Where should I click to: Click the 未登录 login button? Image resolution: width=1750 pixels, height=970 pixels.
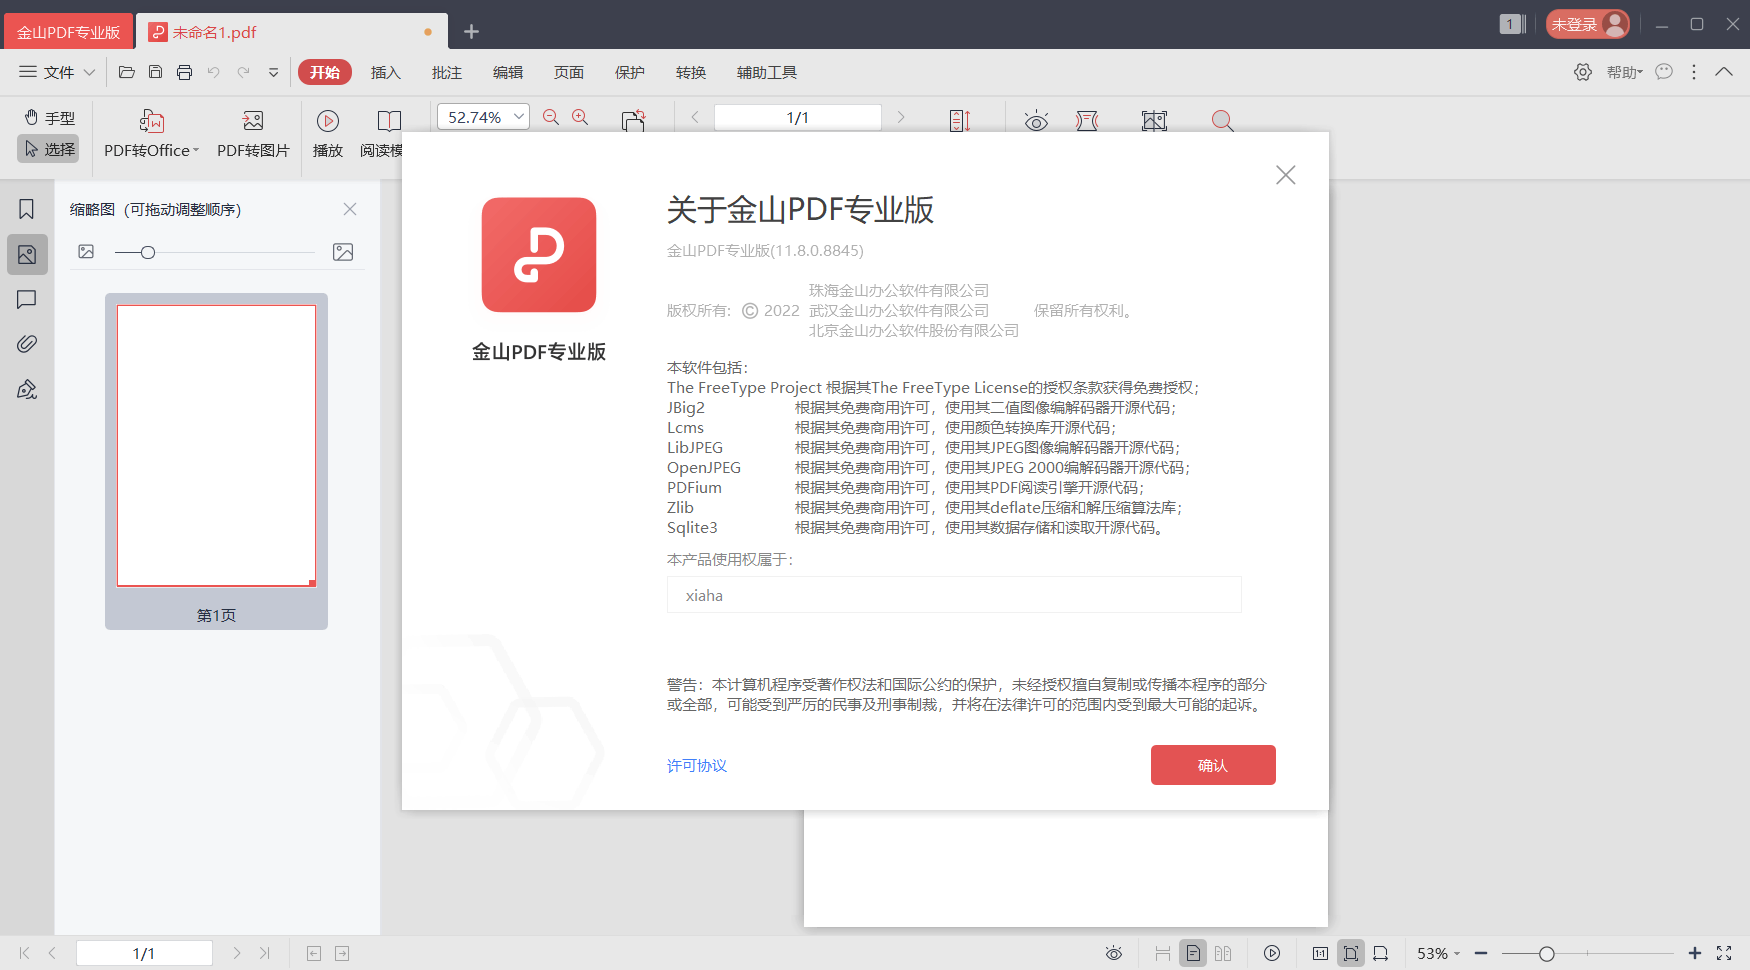pos(1588,24)
